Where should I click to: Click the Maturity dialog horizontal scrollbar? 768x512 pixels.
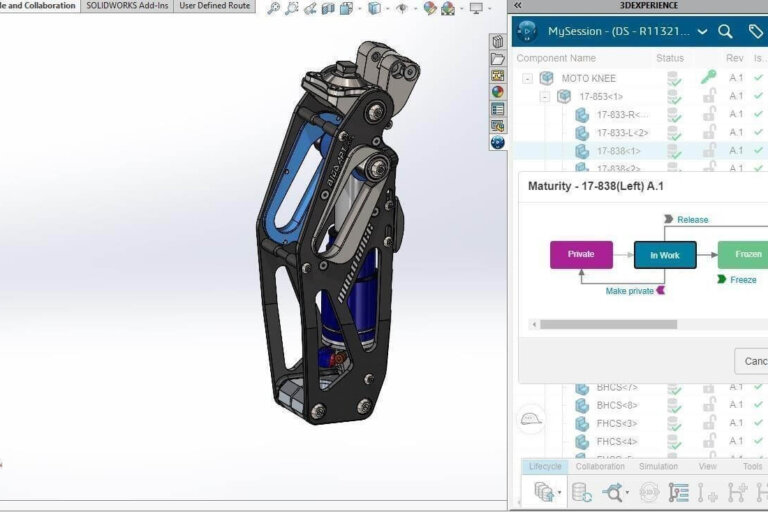608,324
